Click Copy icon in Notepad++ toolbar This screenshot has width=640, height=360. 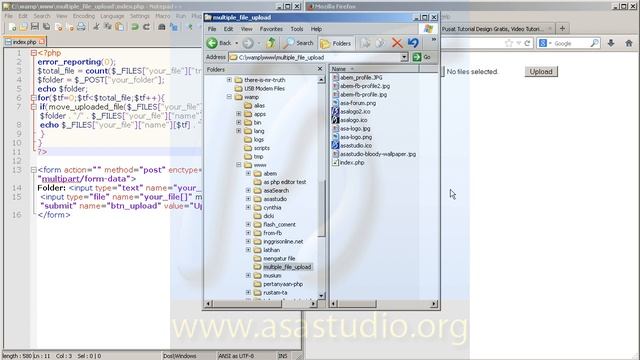108,27
